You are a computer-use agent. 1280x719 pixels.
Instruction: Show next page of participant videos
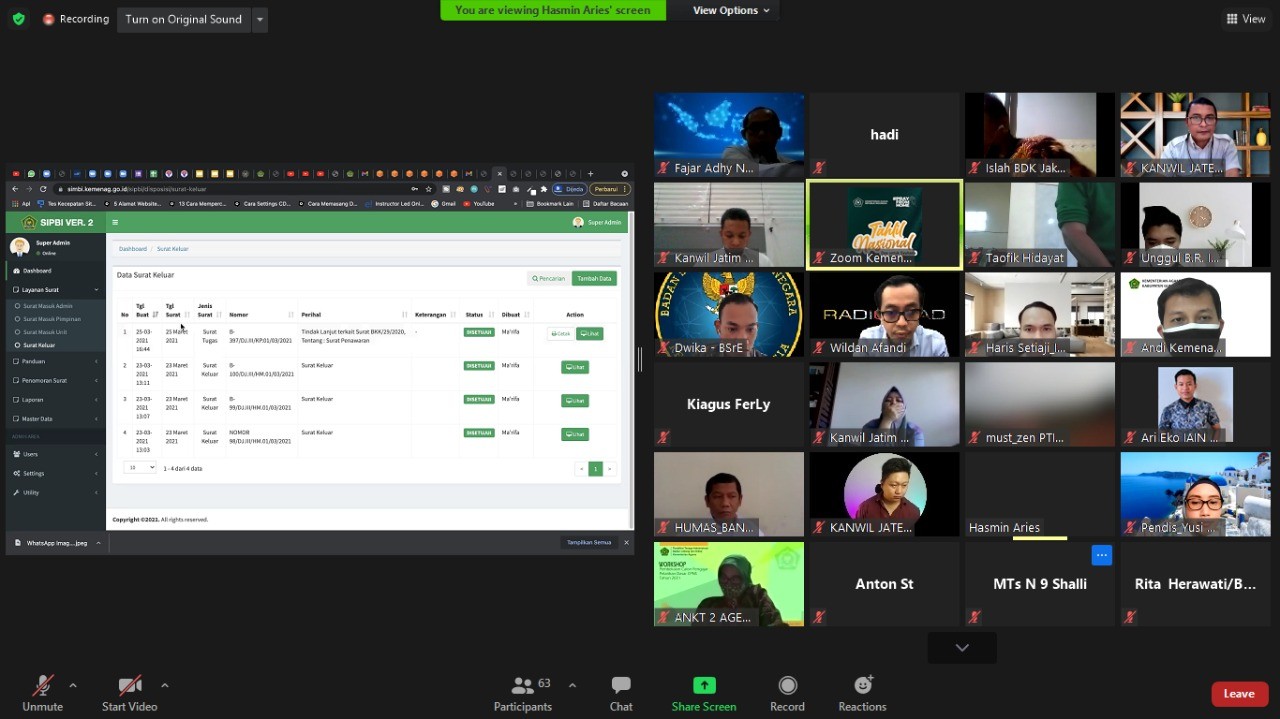pos(961,648)
